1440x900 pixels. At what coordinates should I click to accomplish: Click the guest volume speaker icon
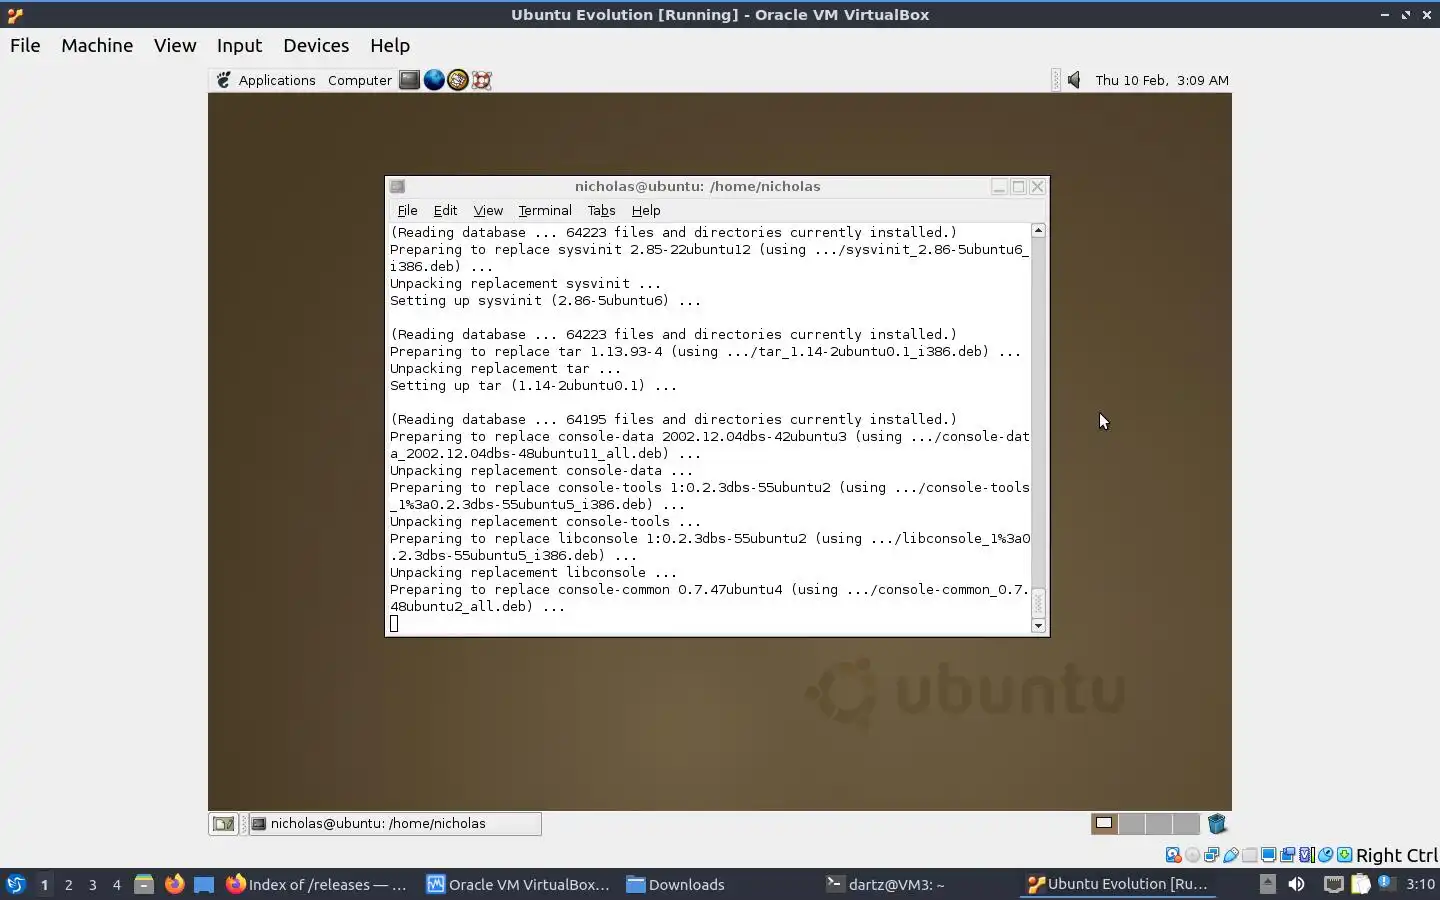click(1074, 80)
